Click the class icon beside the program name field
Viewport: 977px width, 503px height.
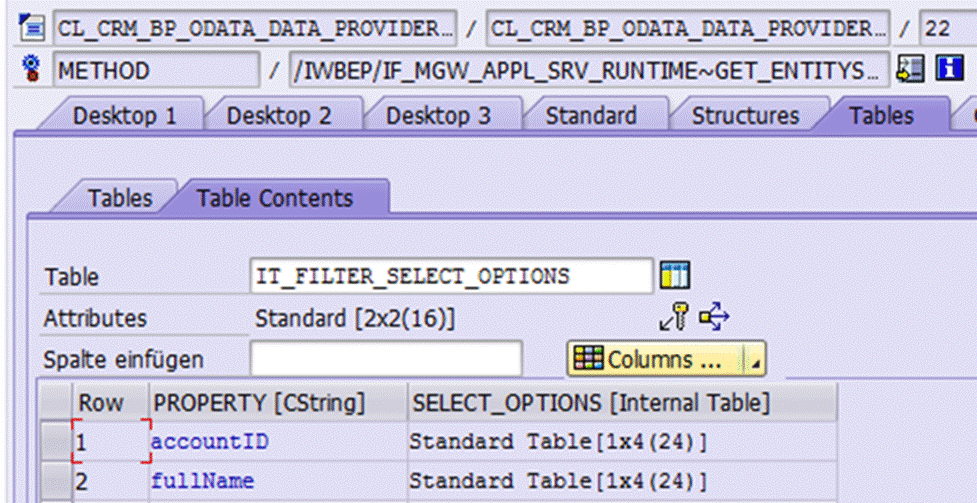pyautogui.click(x=32, y=27)
